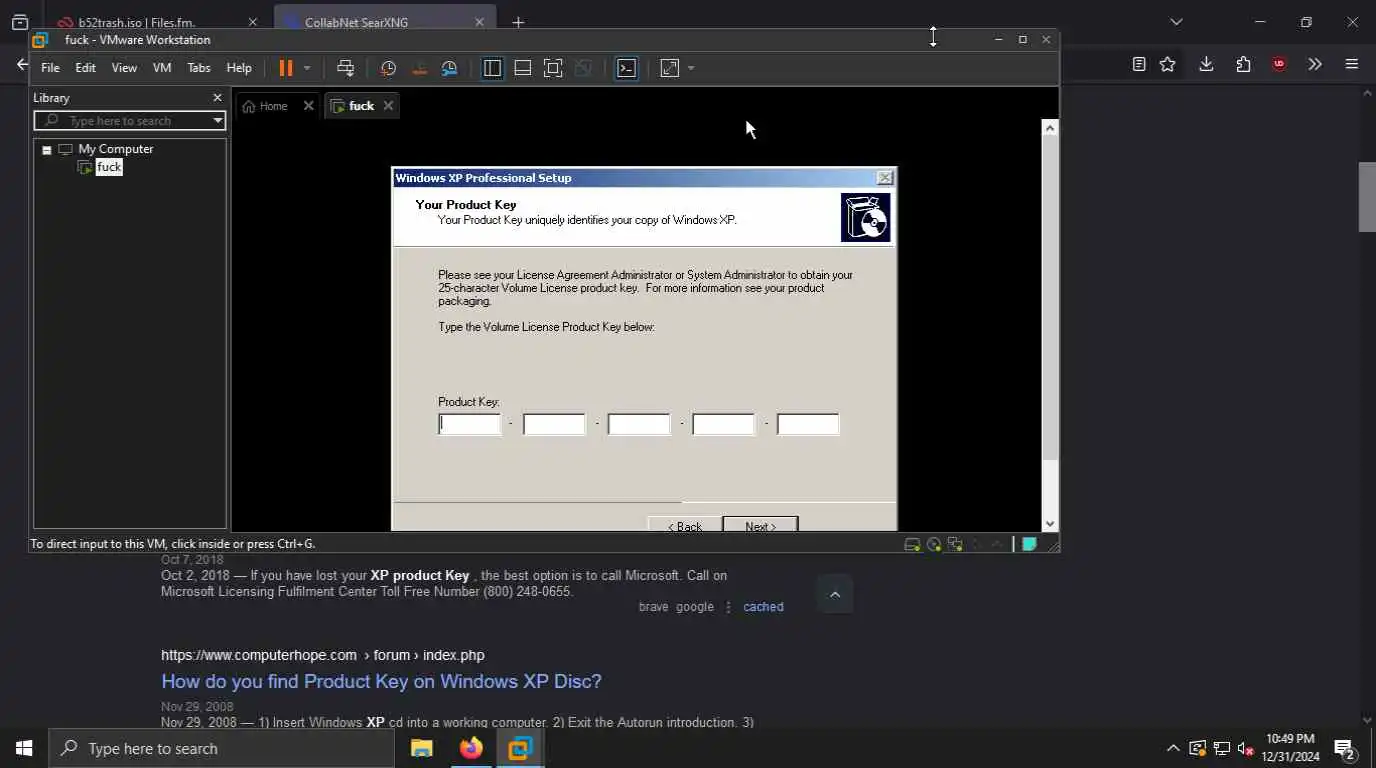Select the 'fuck' VM in library tree
Viewport: 1376px width, 768px height.
pos(109,167)
